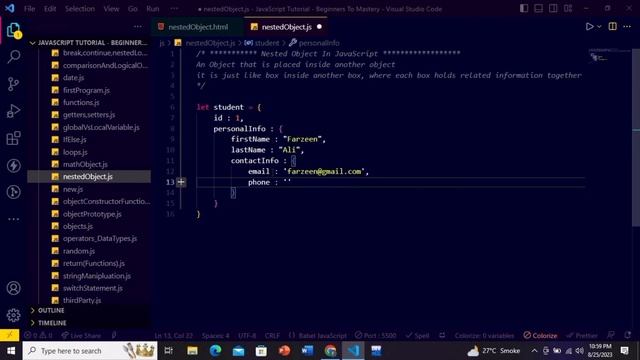
Task: Open loops.js in the explorer
Action: click(75, 152)
